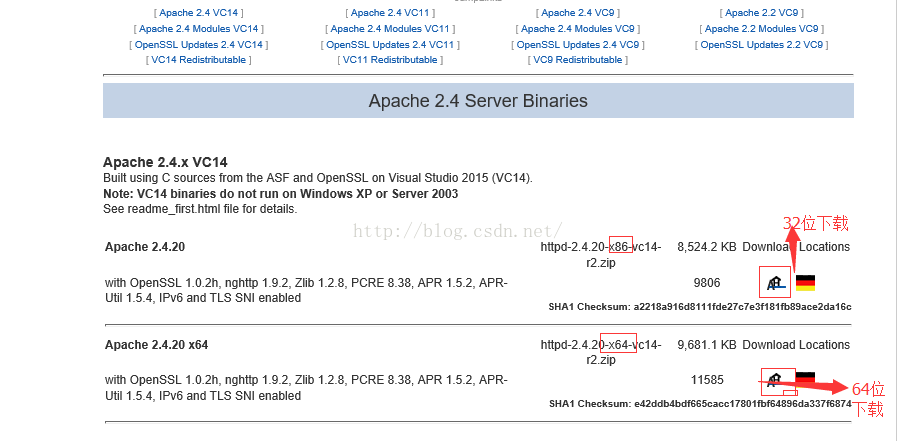This screenshot has height=441, width=897.
Task: Open the Apache 2.2 VC9 link
Action: tap(762, 13)
